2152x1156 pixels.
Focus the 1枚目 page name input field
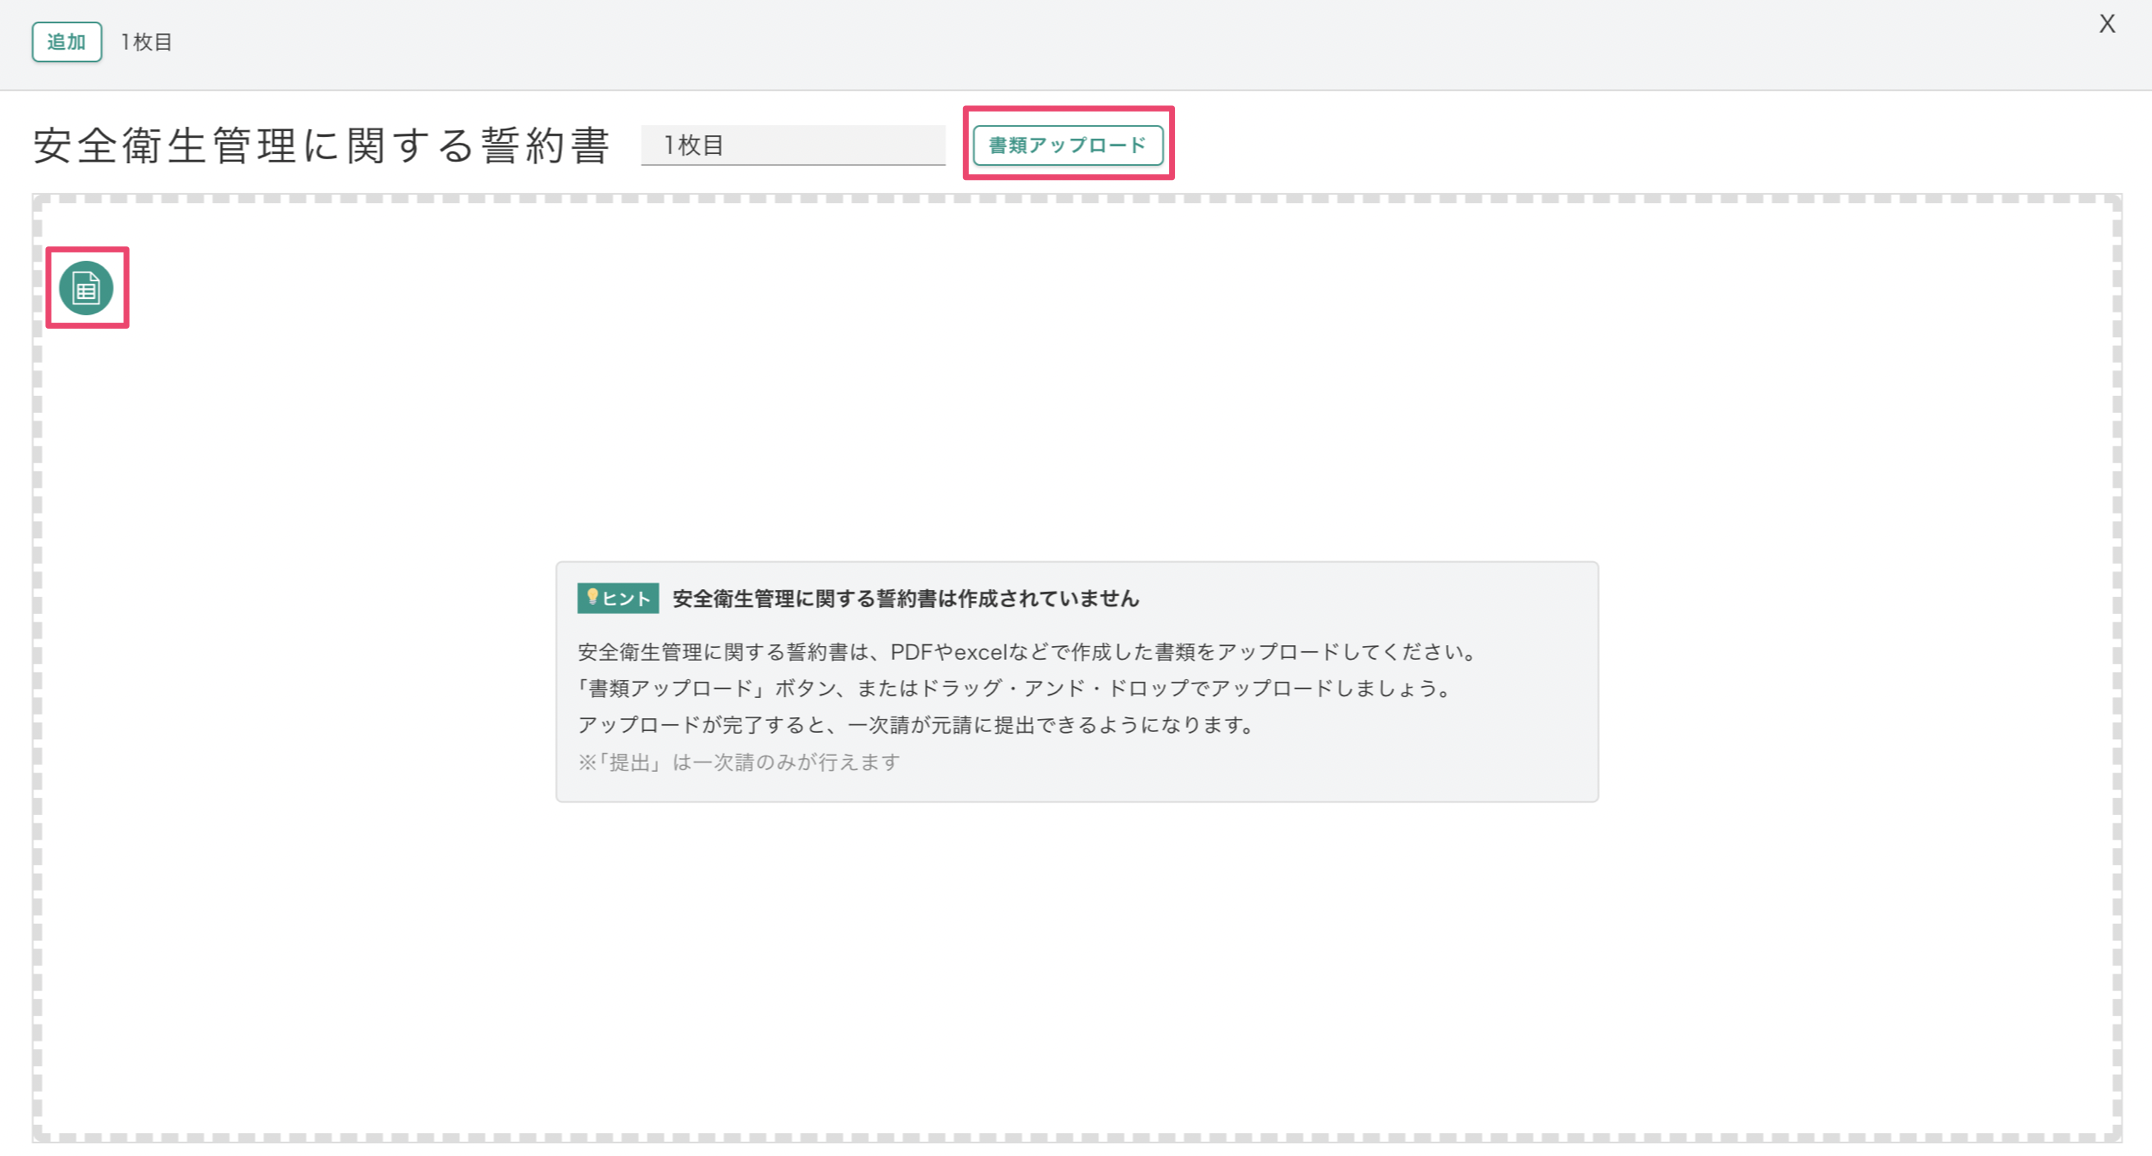click(x=792, y=145)
